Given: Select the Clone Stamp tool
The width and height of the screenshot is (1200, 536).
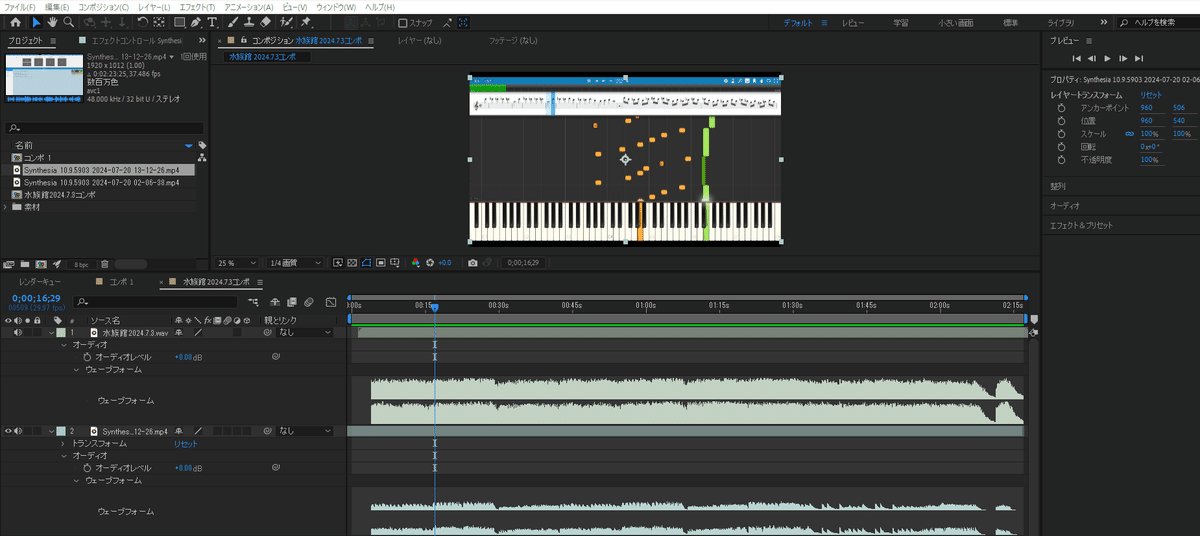Looking at the screenshot, I should 249,21.
